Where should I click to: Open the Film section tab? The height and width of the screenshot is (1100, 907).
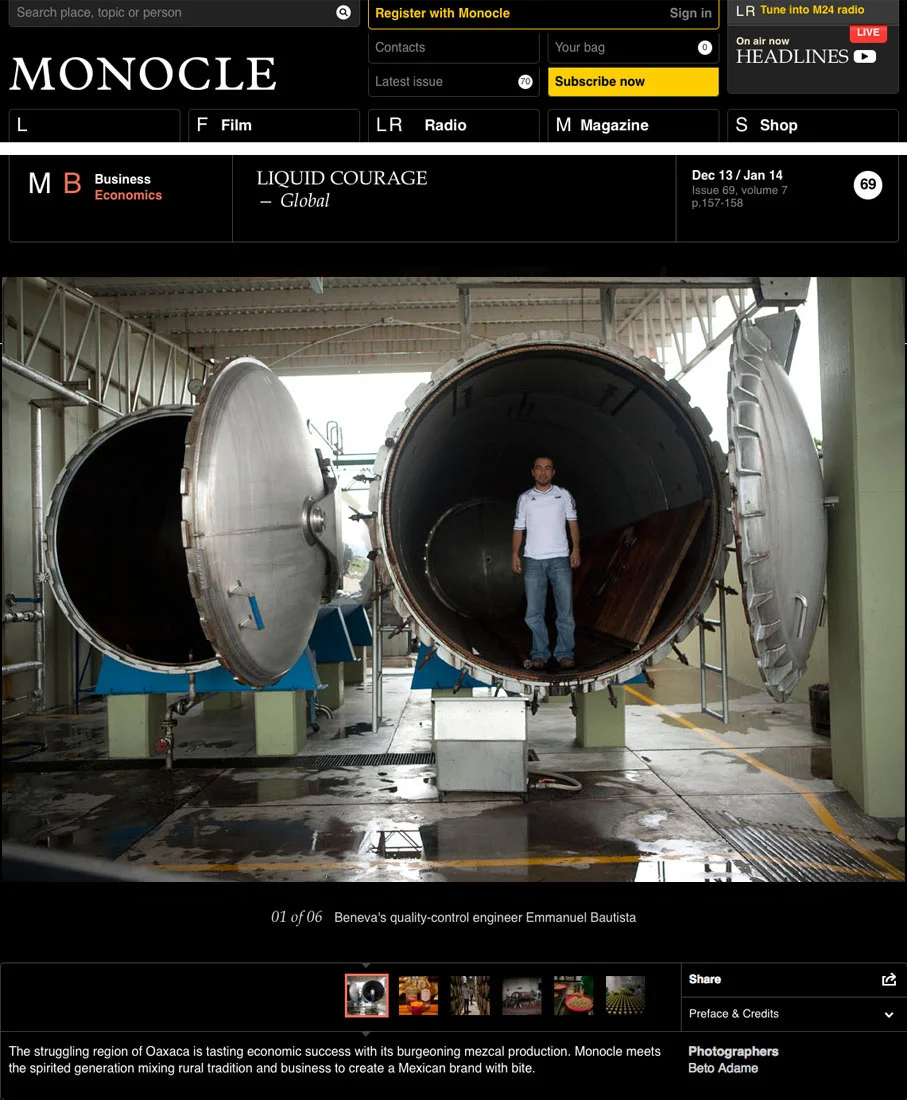coord(274,125)
